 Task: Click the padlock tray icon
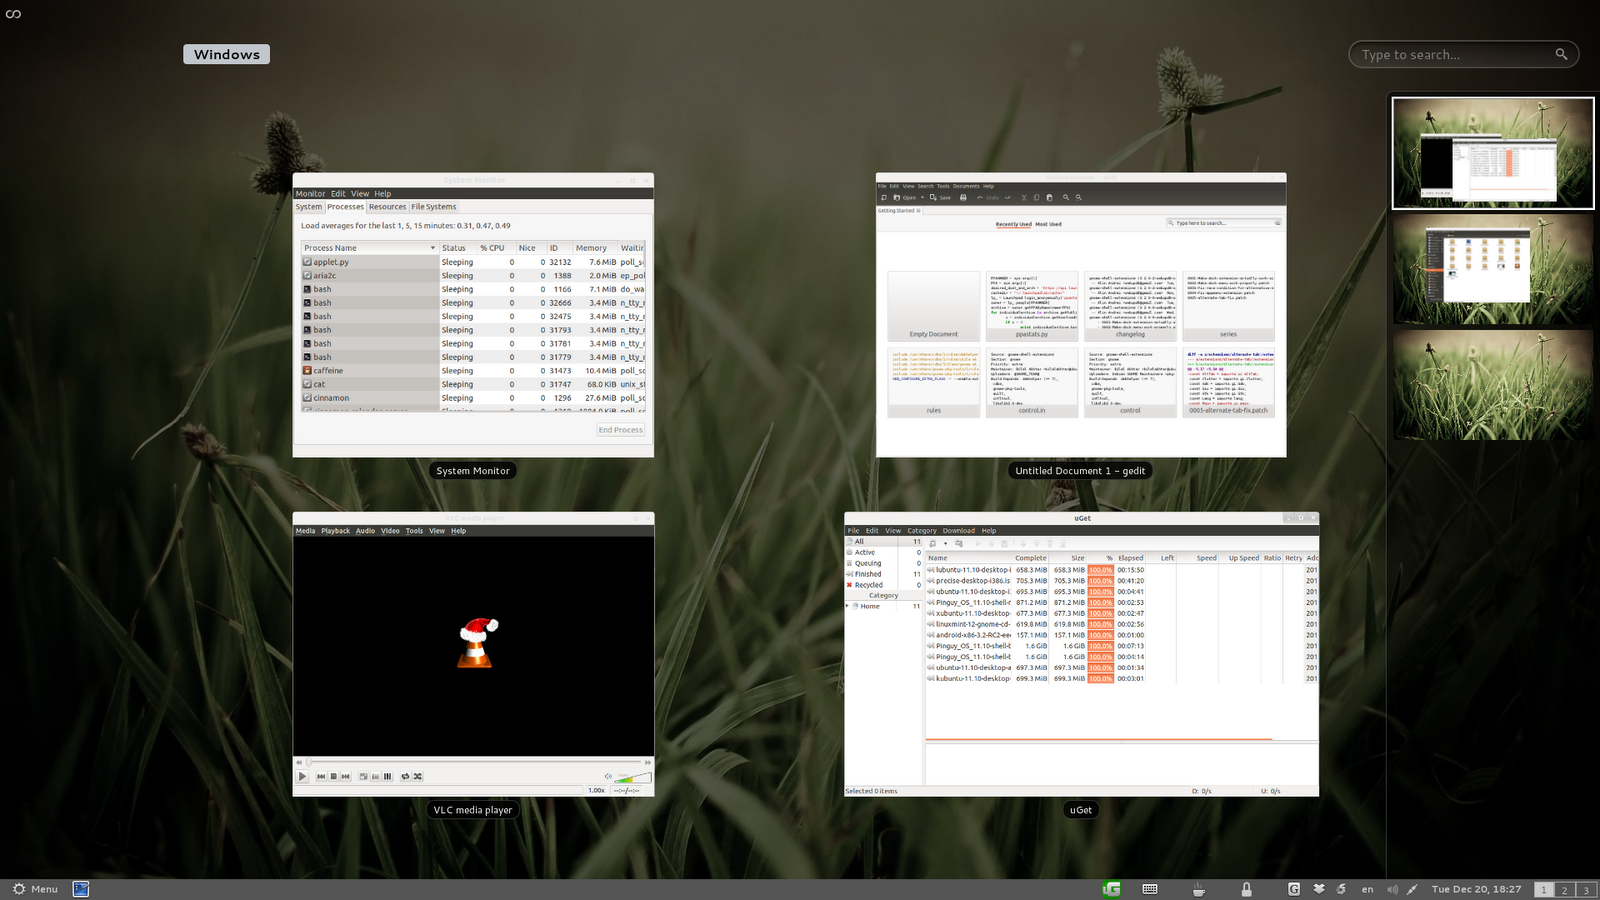pyautogui.click(x=1246, y=889)
